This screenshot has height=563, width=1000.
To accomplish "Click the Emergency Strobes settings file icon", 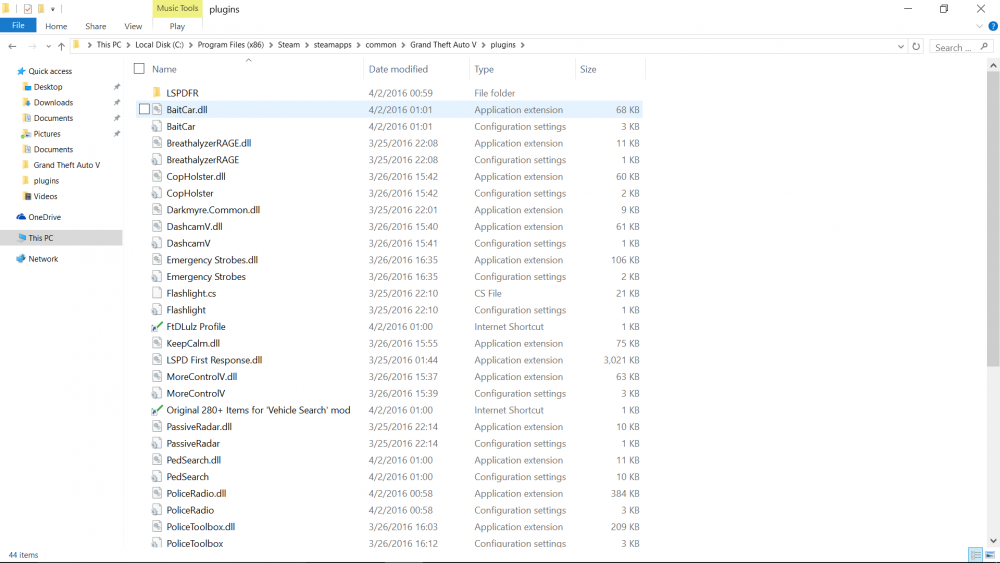I will [x=156, y=277].
